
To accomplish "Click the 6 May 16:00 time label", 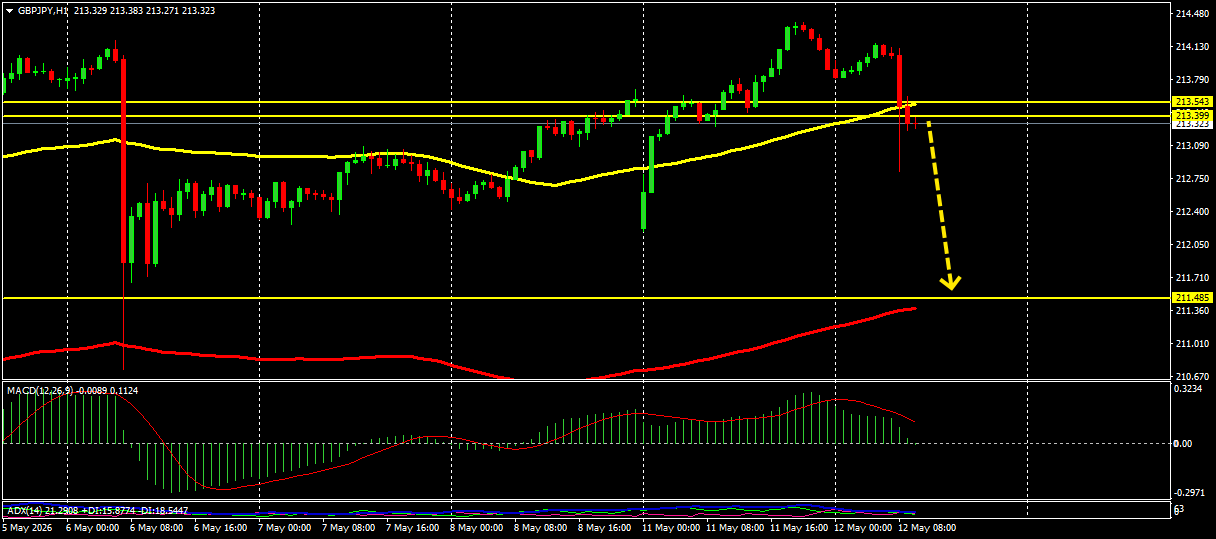I will [x=222, y=527].
